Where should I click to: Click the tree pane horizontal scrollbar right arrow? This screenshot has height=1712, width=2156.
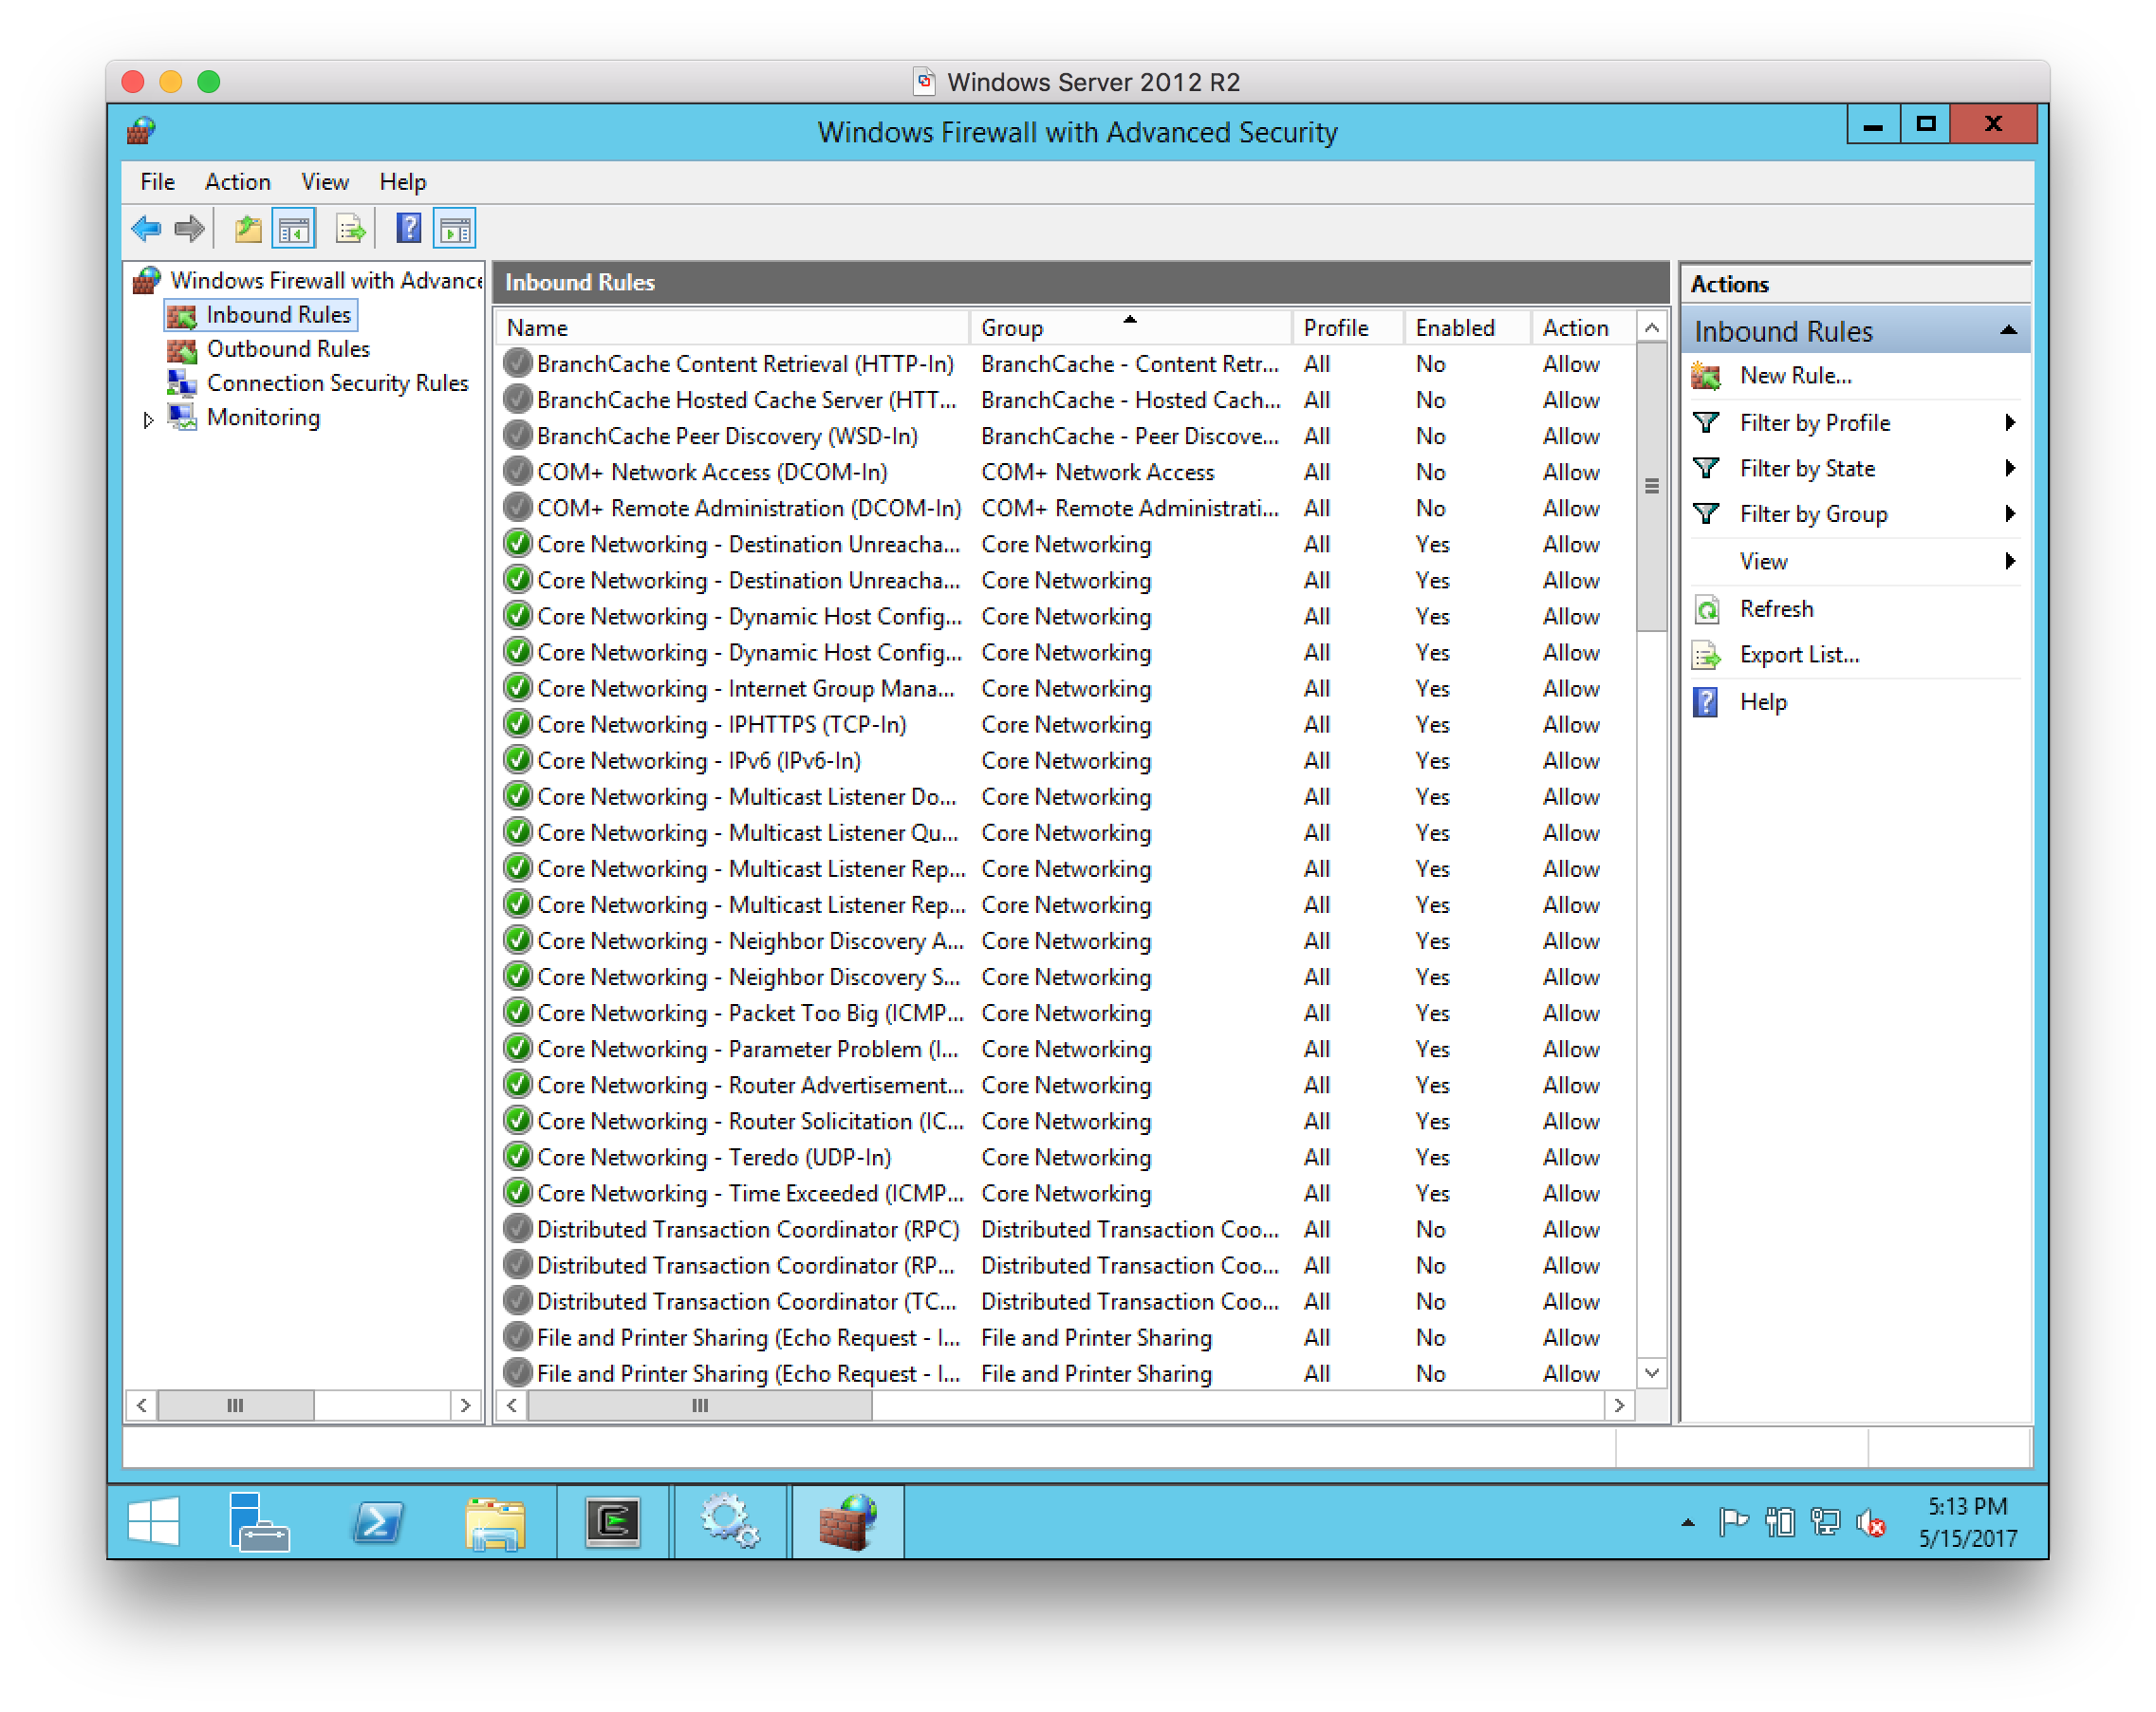465,1407
